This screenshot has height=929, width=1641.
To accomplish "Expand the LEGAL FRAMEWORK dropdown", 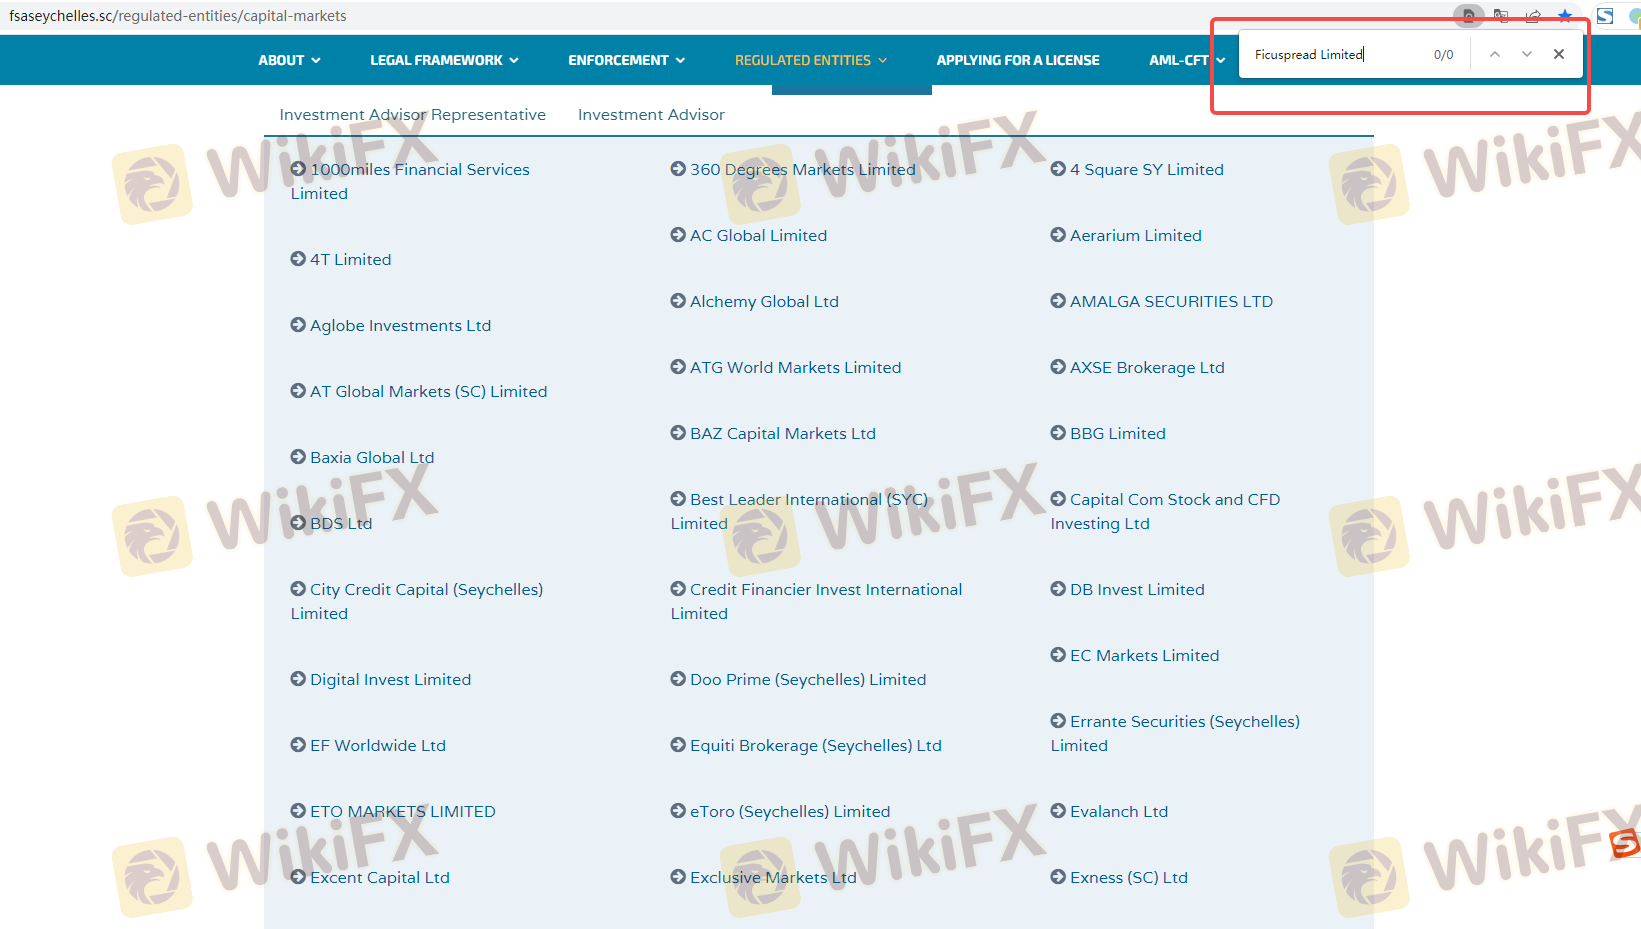I will 444,60.
